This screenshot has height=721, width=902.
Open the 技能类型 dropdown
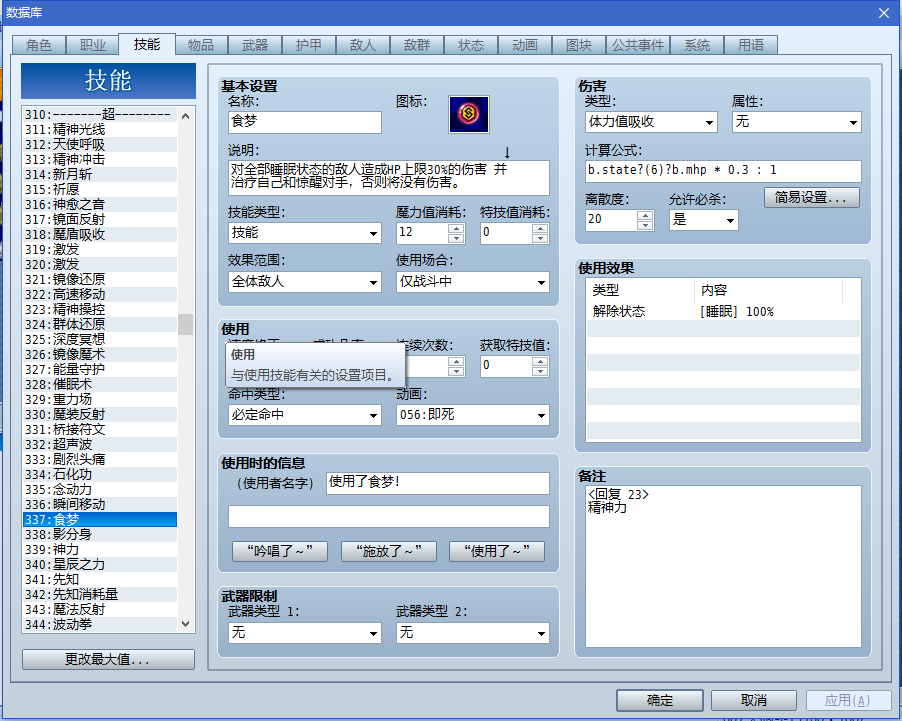(x=305, y=233)
